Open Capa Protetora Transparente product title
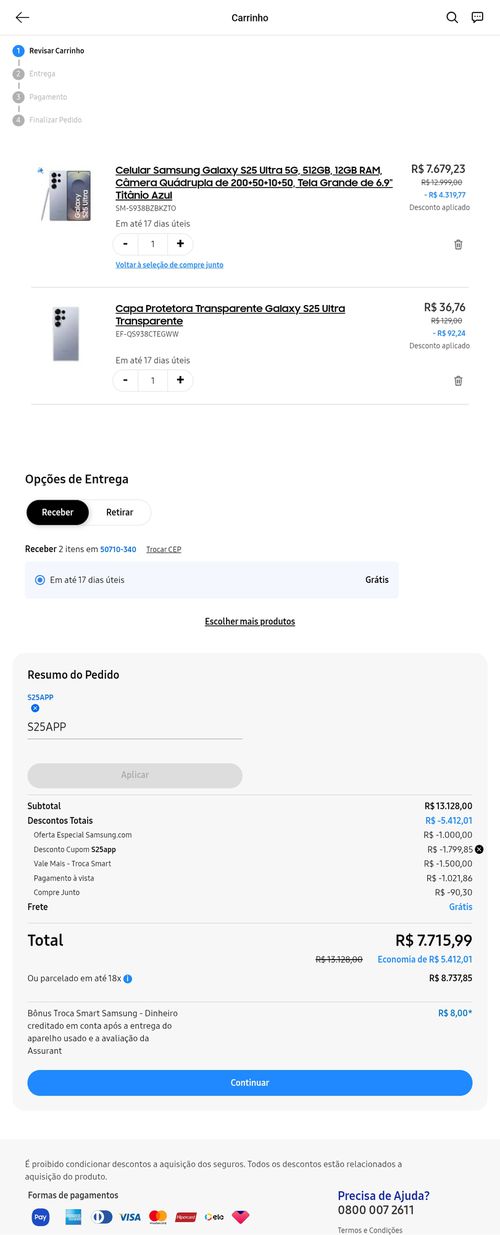 (230, 315)
